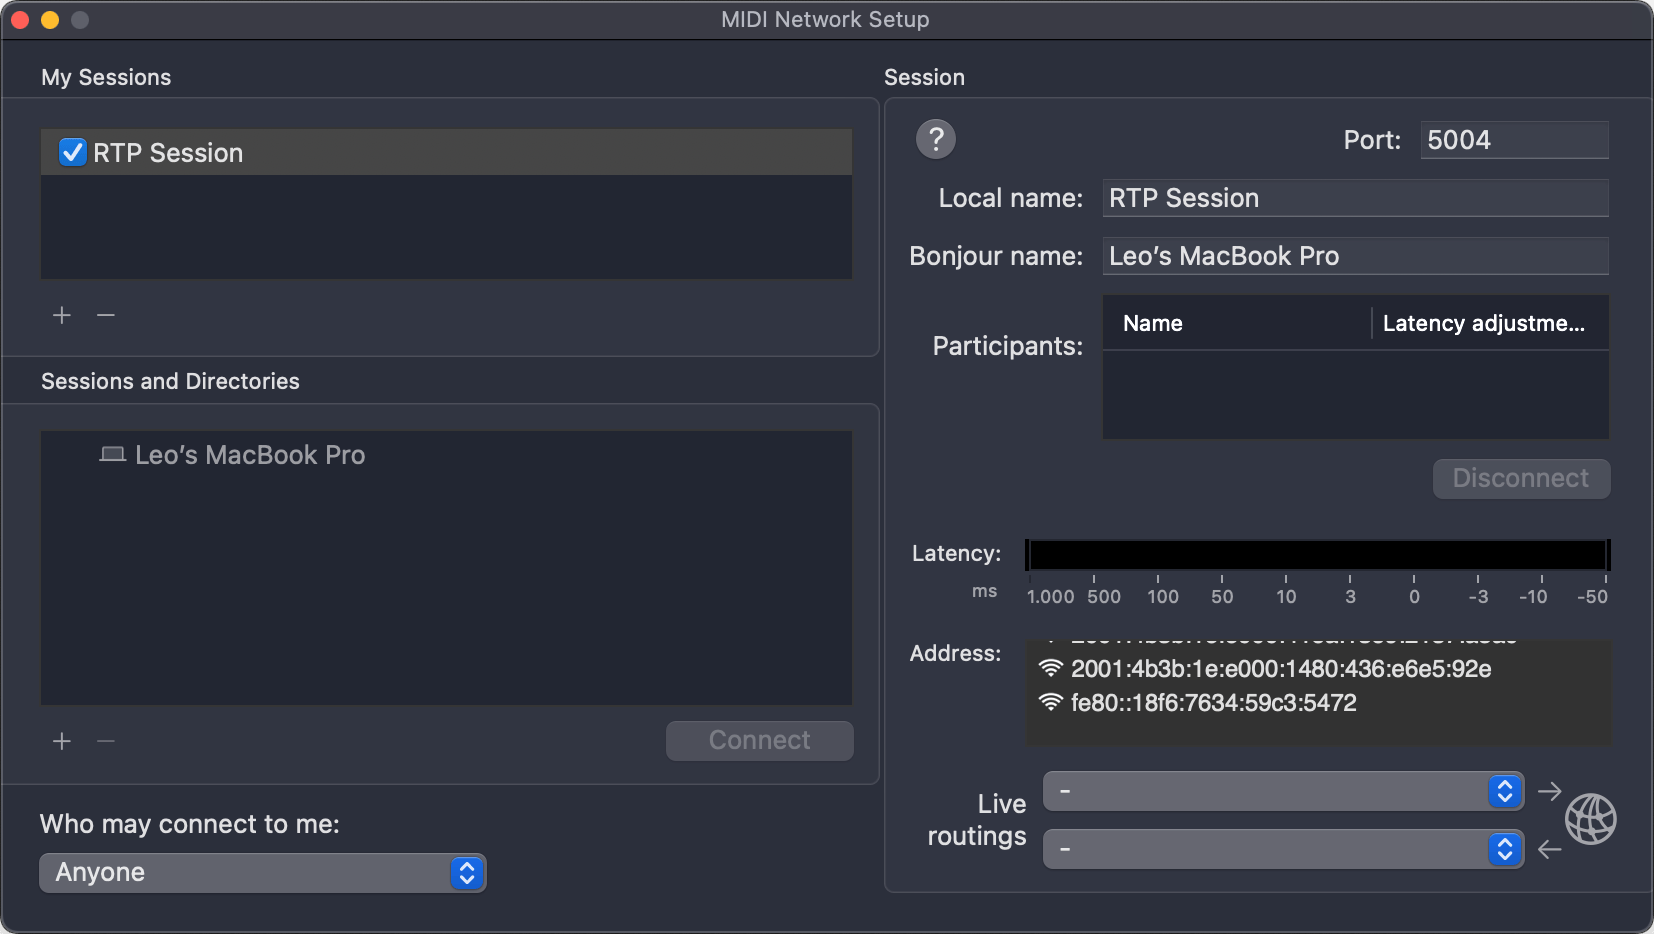The image size is (1654, 934).
Task: Open the lower Live routings dropdown
Action: (x=1283, y=849)
